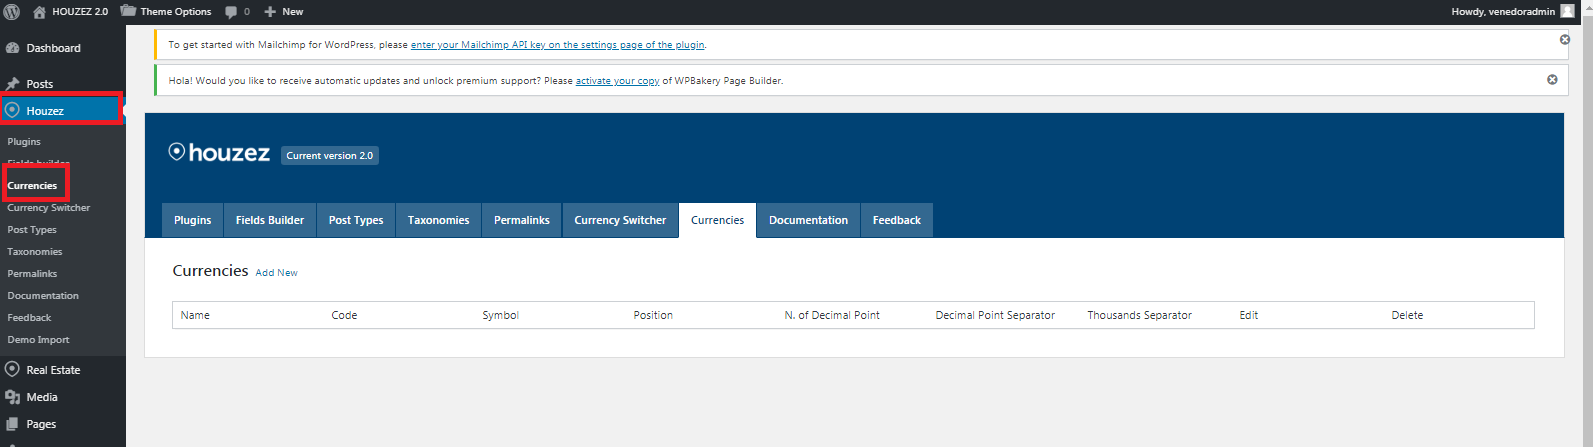This screenshot has width=1593, height=447.
Task: Open Media in sidebar
Action: [42, 397]
